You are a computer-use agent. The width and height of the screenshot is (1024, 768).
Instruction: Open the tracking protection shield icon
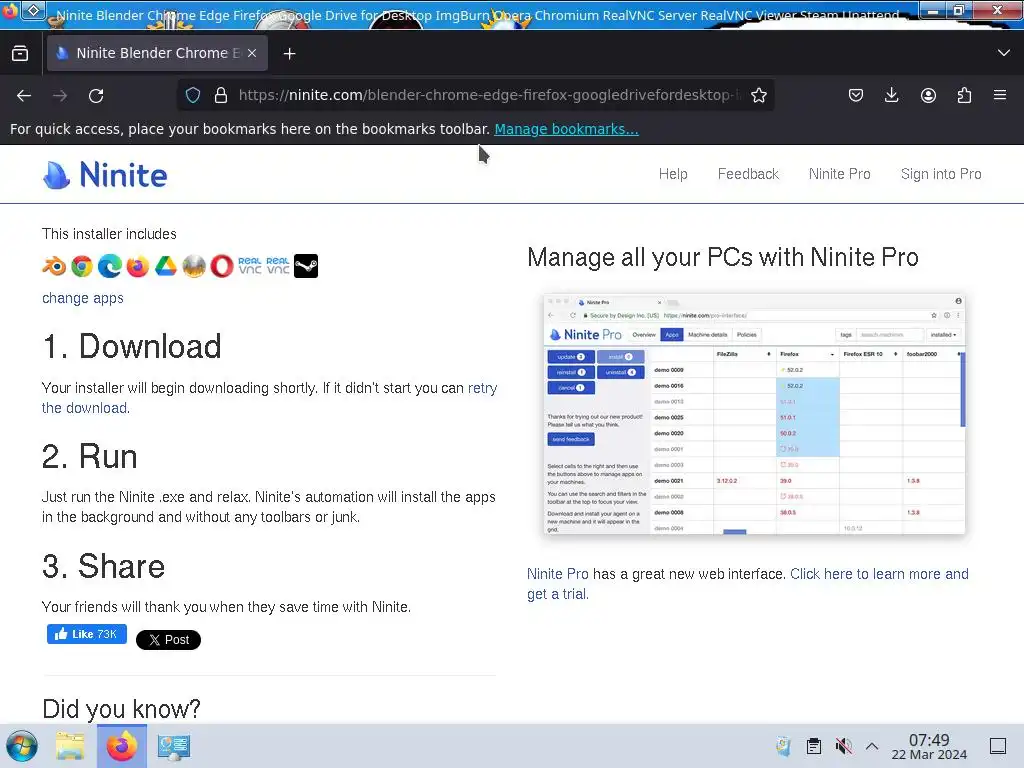pos(193,95)
